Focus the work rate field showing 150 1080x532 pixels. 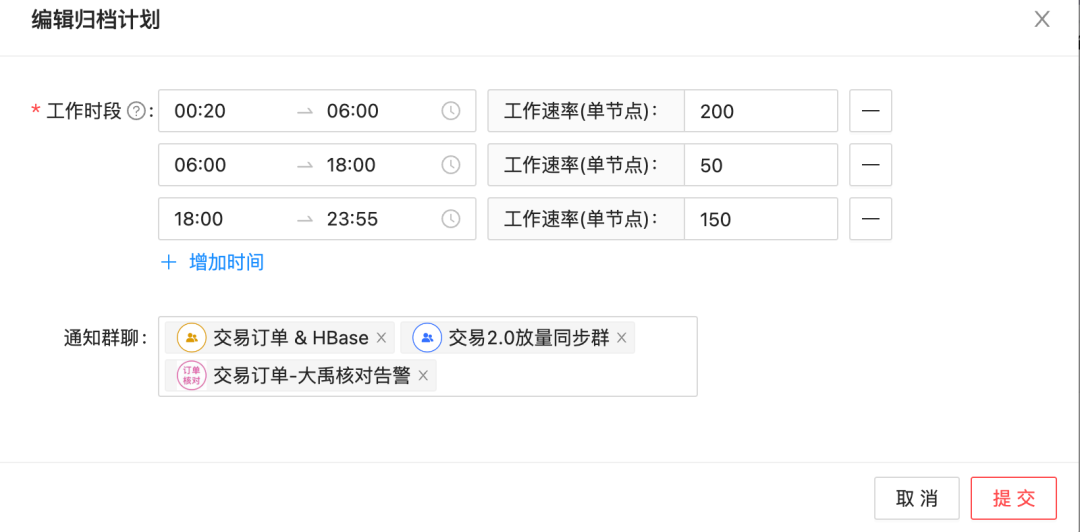[760, 219]
